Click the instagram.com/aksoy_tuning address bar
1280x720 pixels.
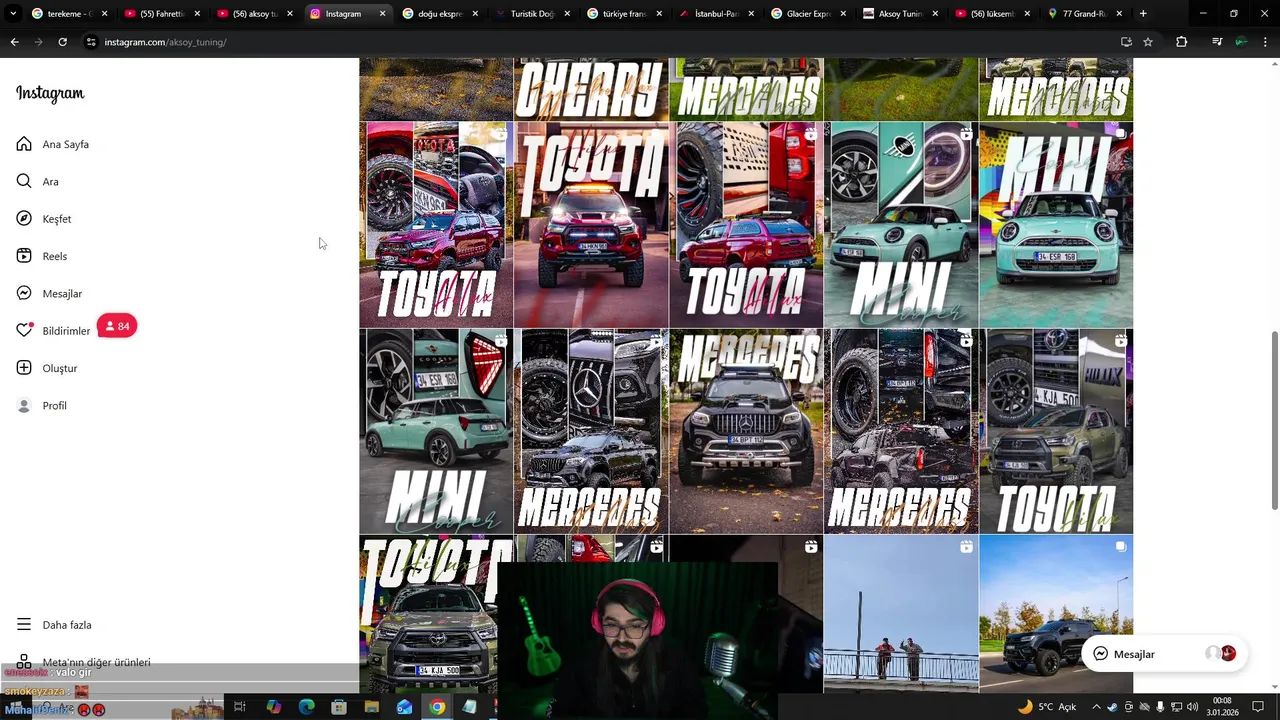tap(600, 42)
